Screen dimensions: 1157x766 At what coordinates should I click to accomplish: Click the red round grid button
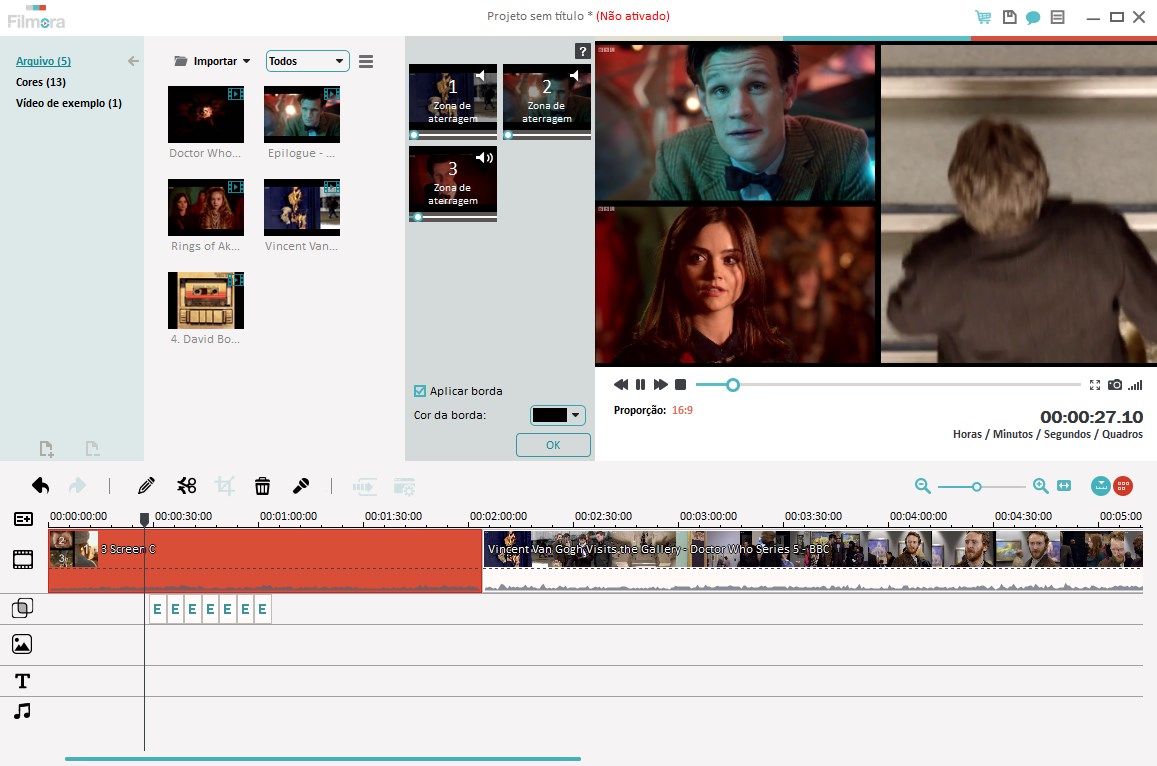click(1123, 486)
